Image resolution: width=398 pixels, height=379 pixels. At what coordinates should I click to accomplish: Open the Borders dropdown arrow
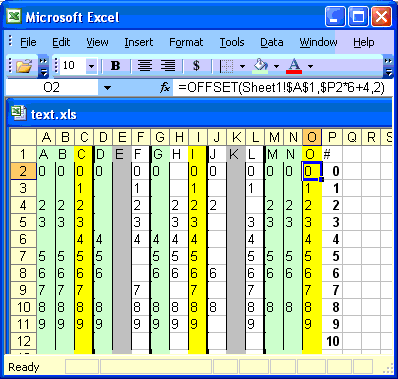coord(242,66)
